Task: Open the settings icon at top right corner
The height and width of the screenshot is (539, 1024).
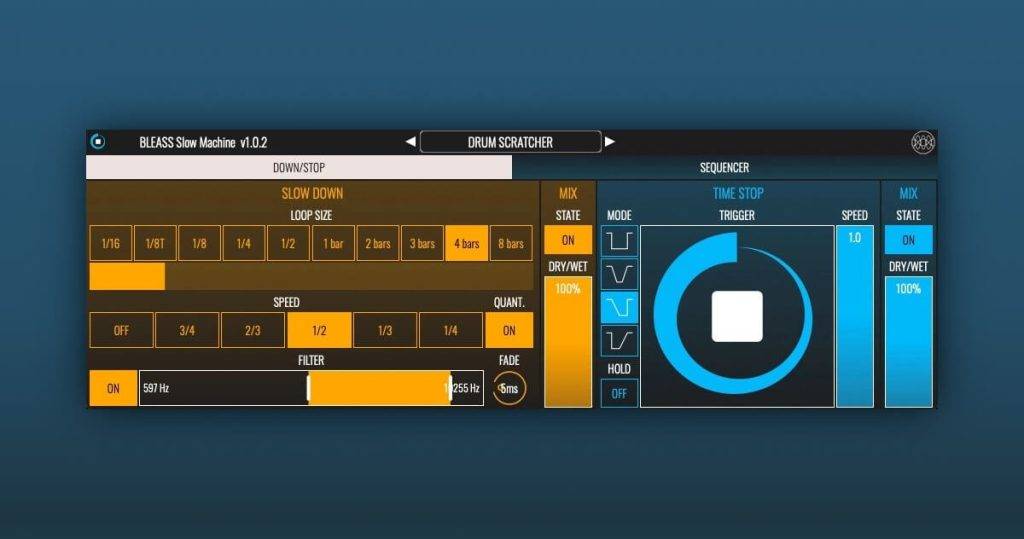Action: [x=923, y=142]
